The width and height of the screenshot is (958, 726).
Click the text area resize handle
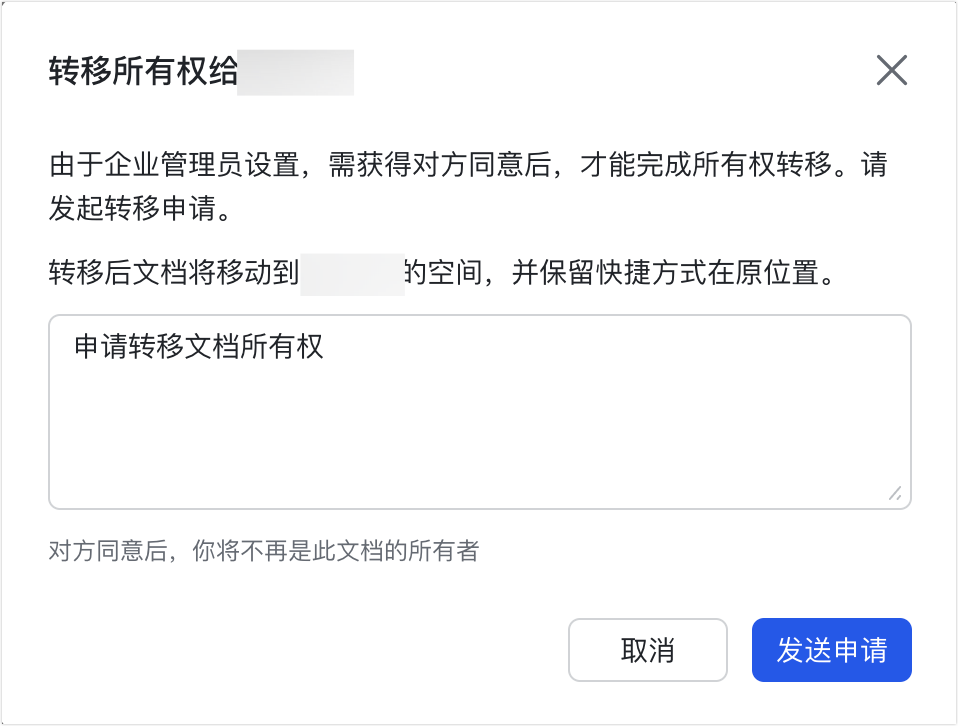click(894, 493)
